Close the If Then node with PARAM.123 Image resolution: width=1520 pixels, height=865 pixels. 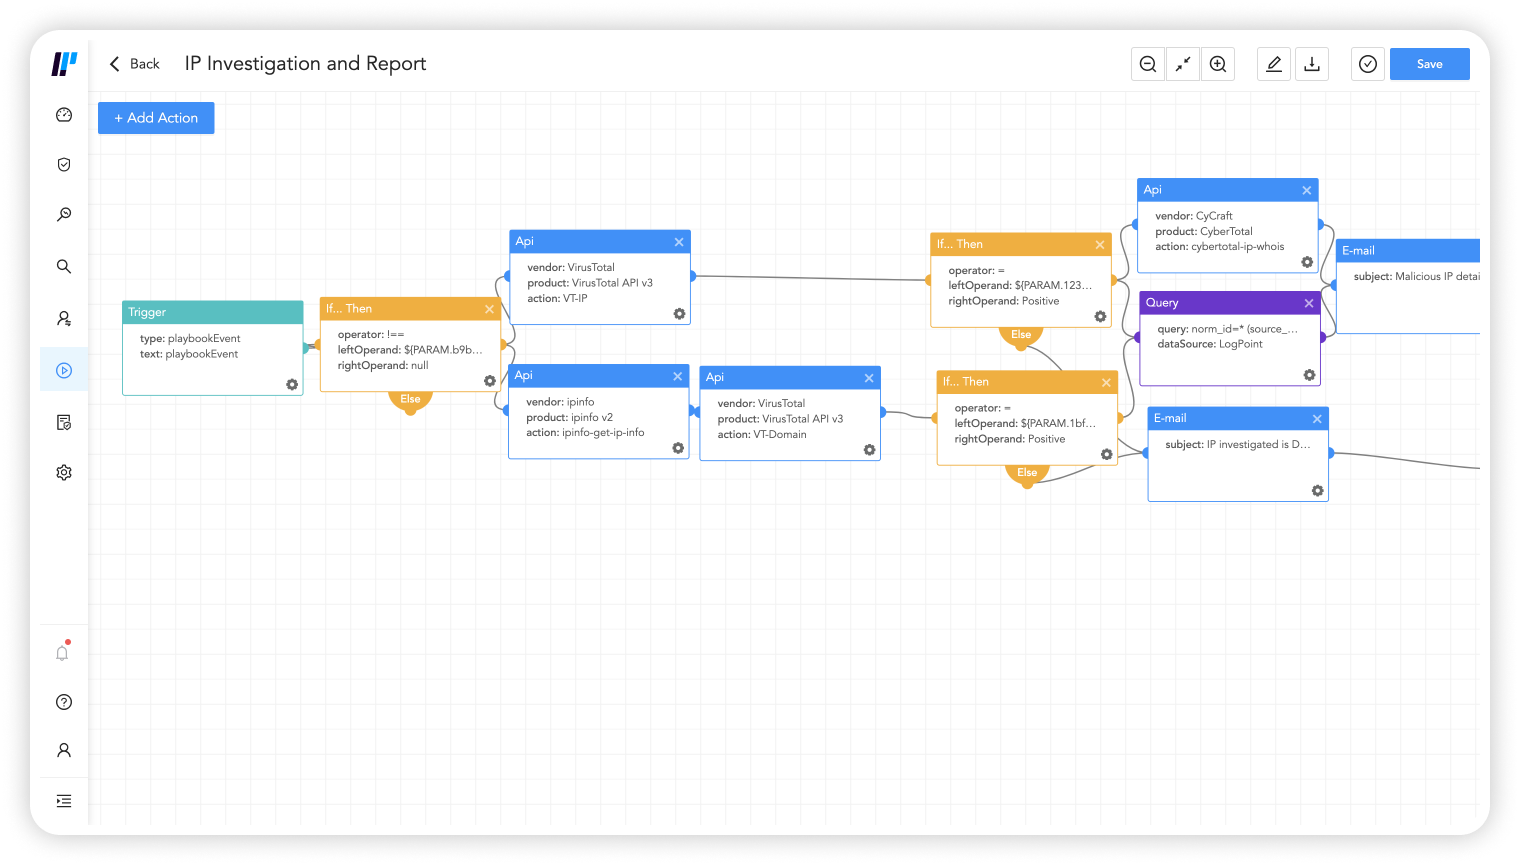[1100, 245]
